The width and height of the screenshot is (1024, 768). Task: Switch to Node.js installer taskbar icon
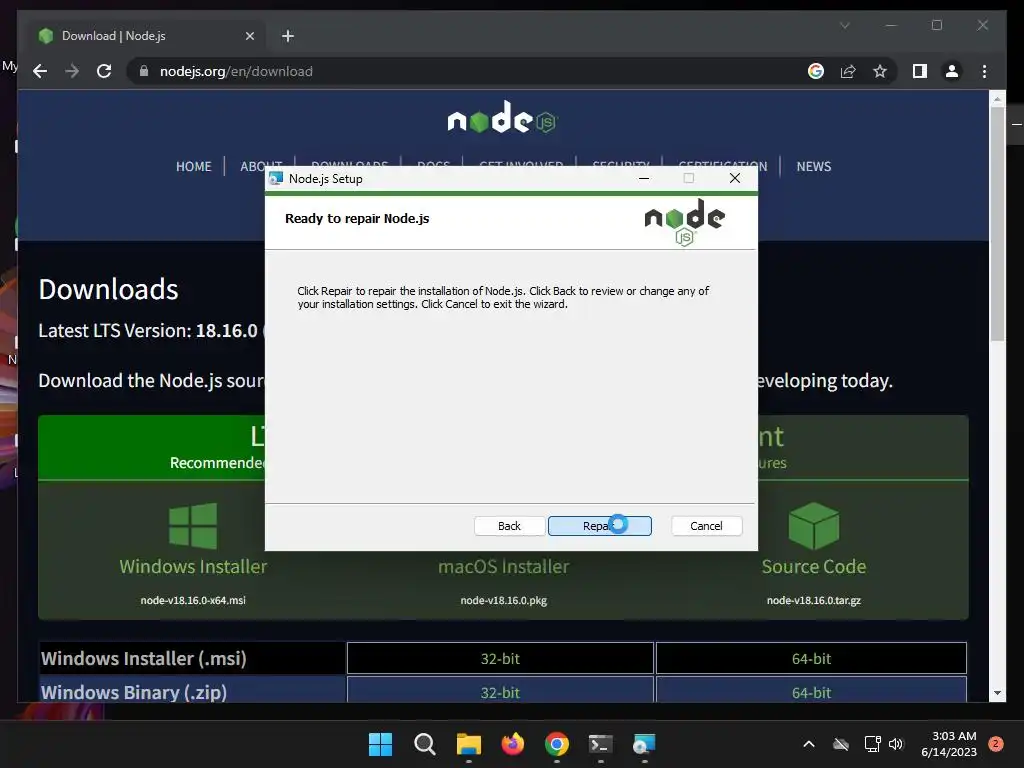click(x=644, y=744)
